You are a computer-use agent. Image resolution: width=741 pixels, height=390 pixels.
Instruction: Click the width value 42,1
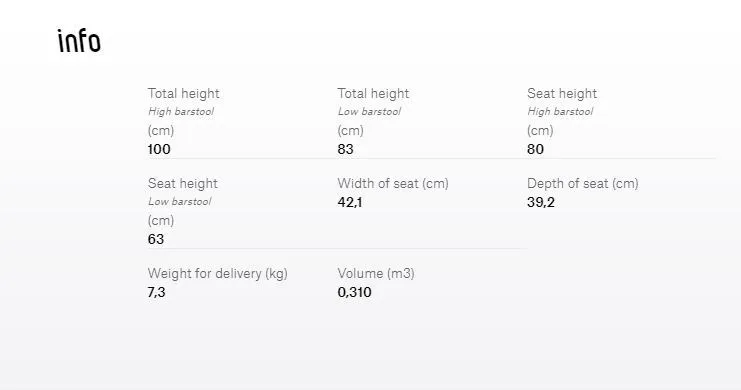point(350,202)
